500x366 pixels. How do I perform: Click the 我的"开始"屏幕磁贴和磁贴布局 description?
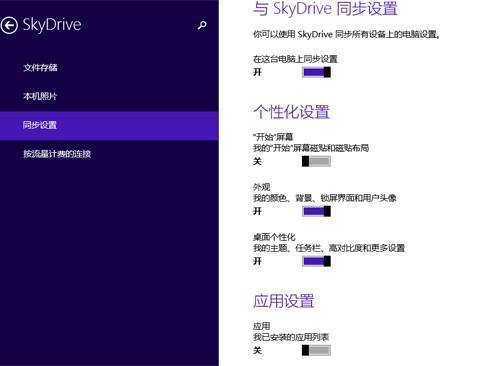(x=311, y=148)
